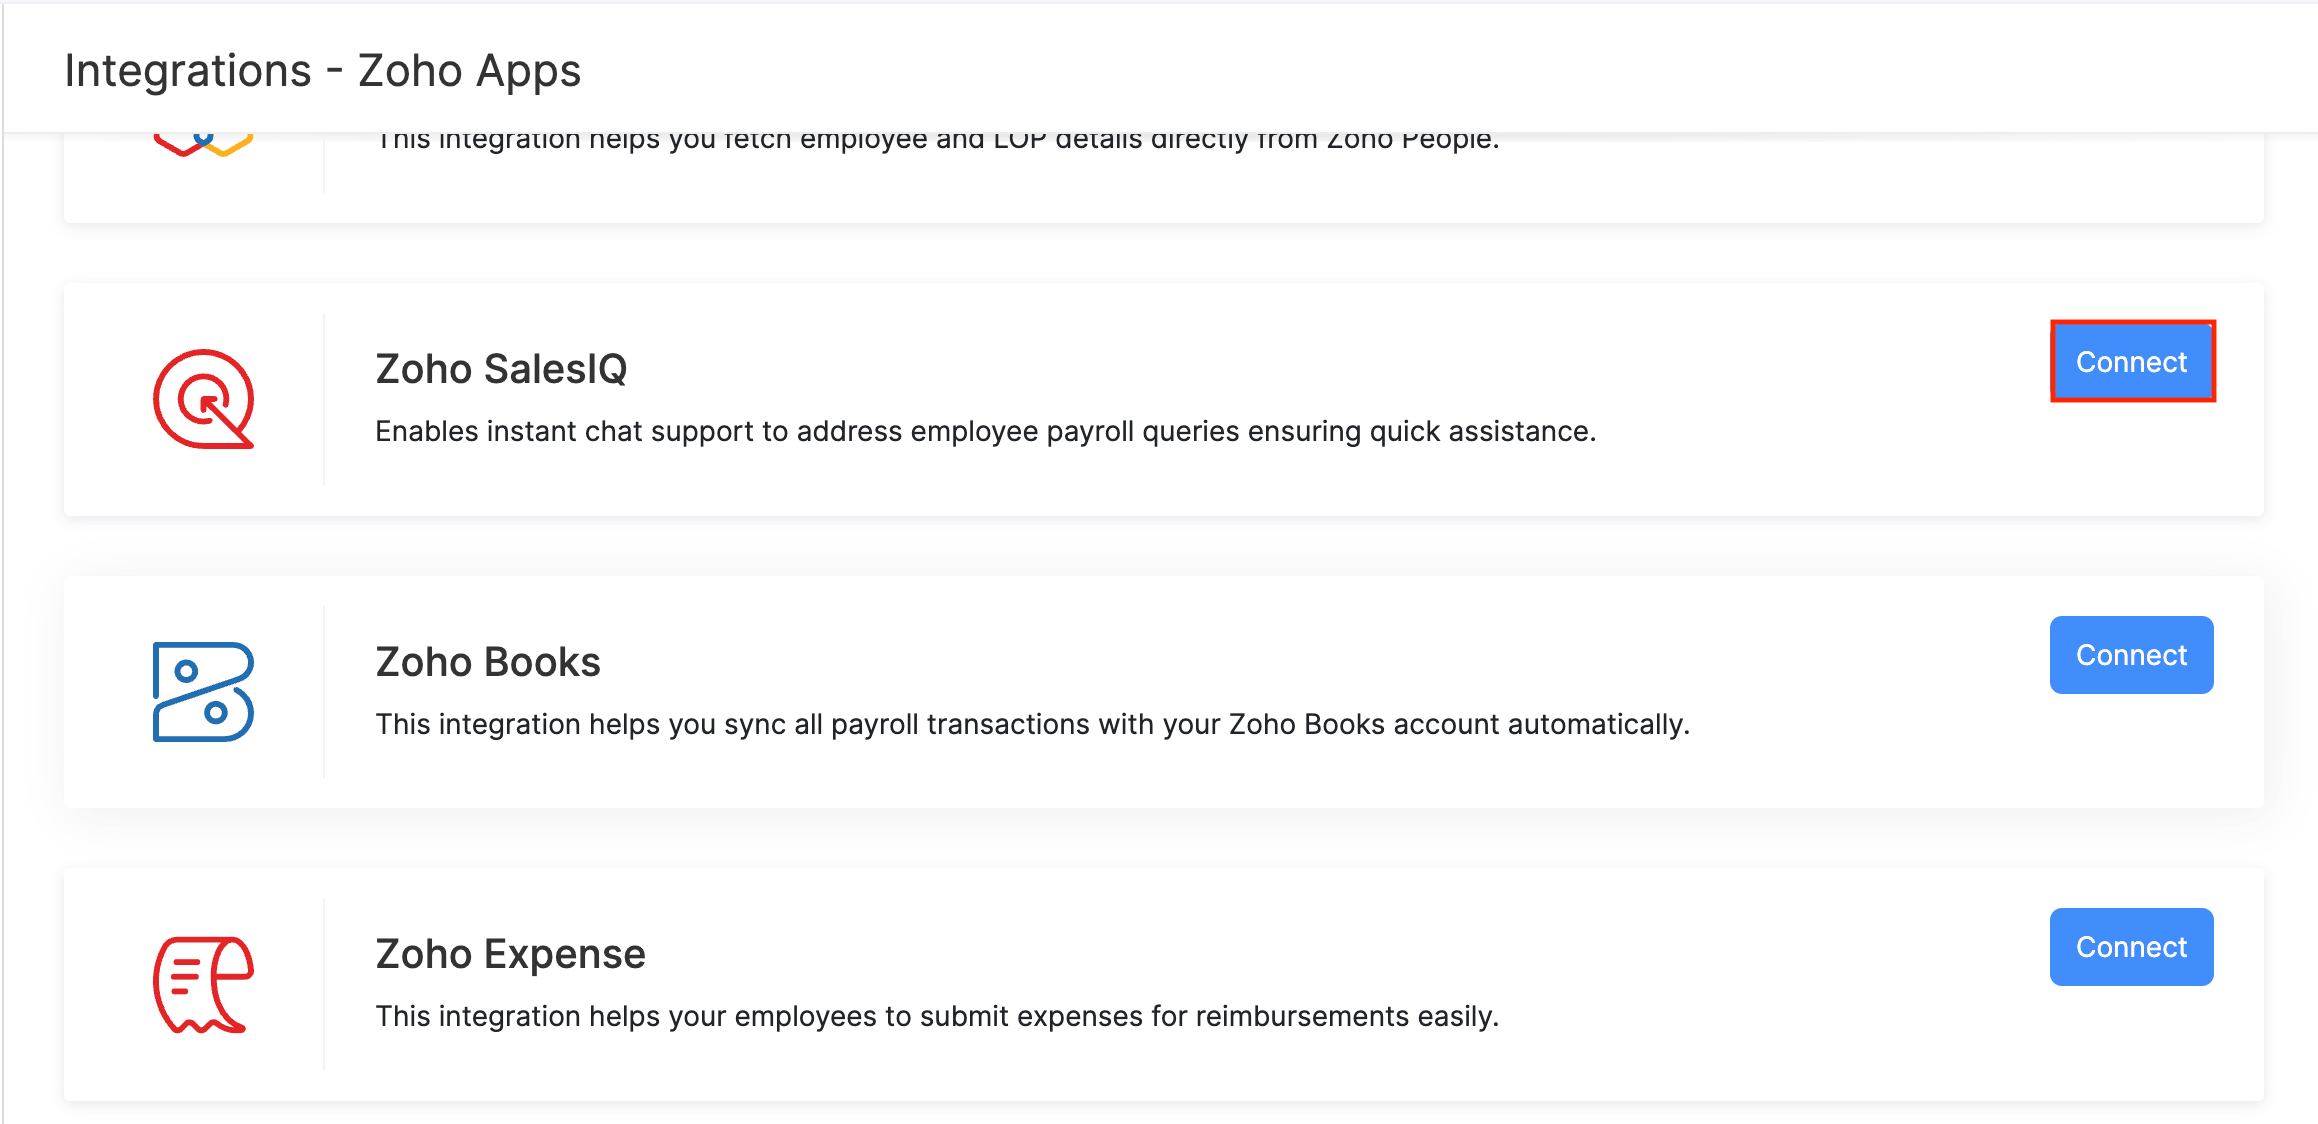The width and height of the screenshot is (2318, 1124).
Task: Click the Zoho People LOP details description
Action: click(937, 141)
